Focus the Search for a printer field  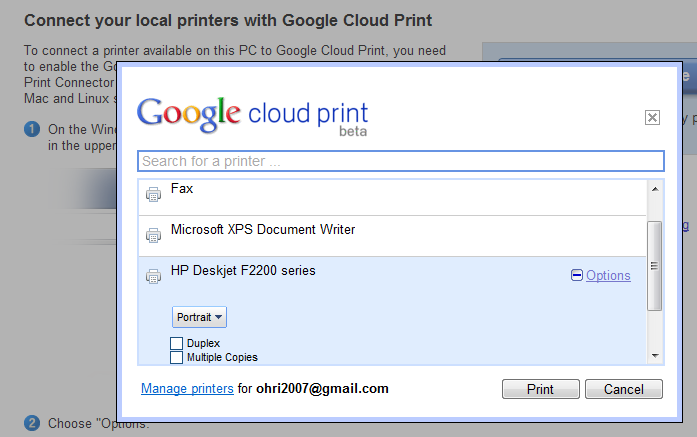click(400, 161)
